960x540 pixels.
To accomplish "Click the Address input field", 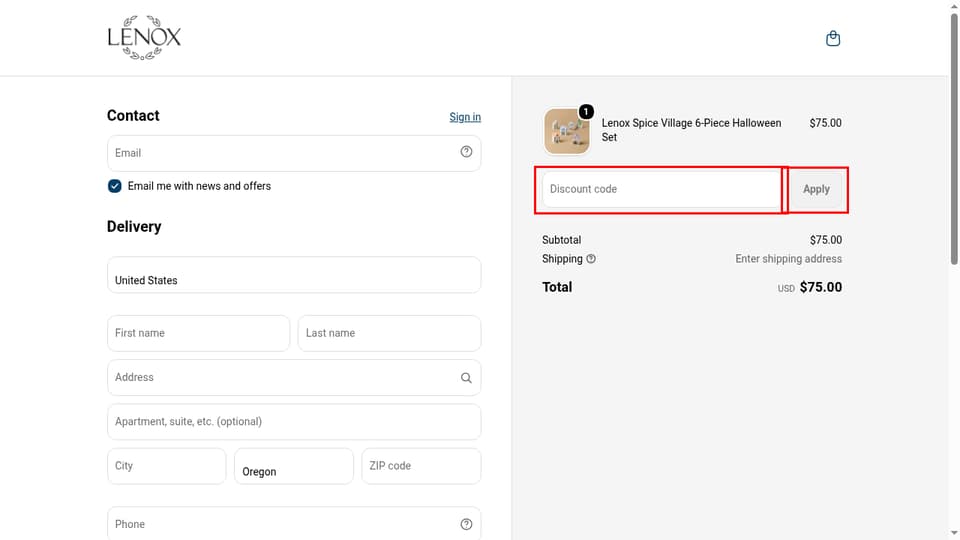I will tap(294, 378).
